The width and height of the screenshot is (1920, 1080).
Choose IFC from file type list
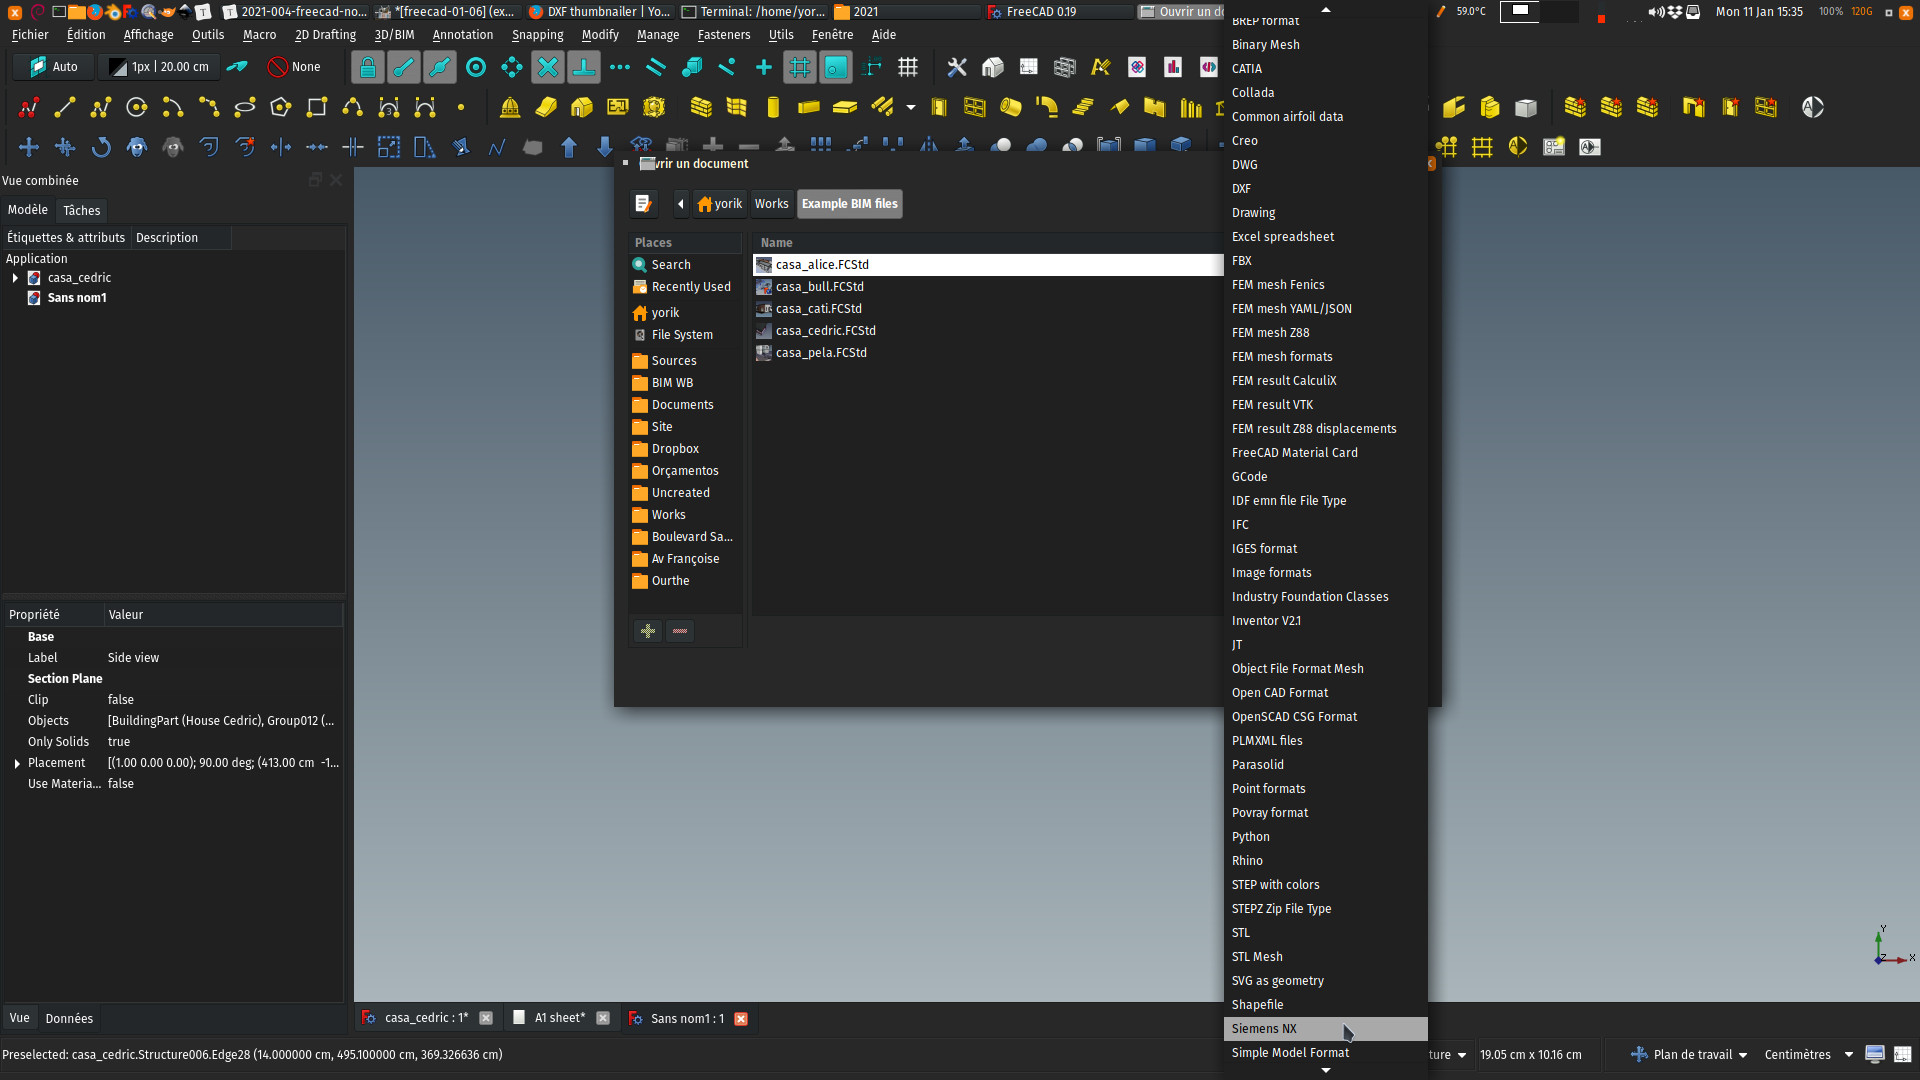point(1326,525)
